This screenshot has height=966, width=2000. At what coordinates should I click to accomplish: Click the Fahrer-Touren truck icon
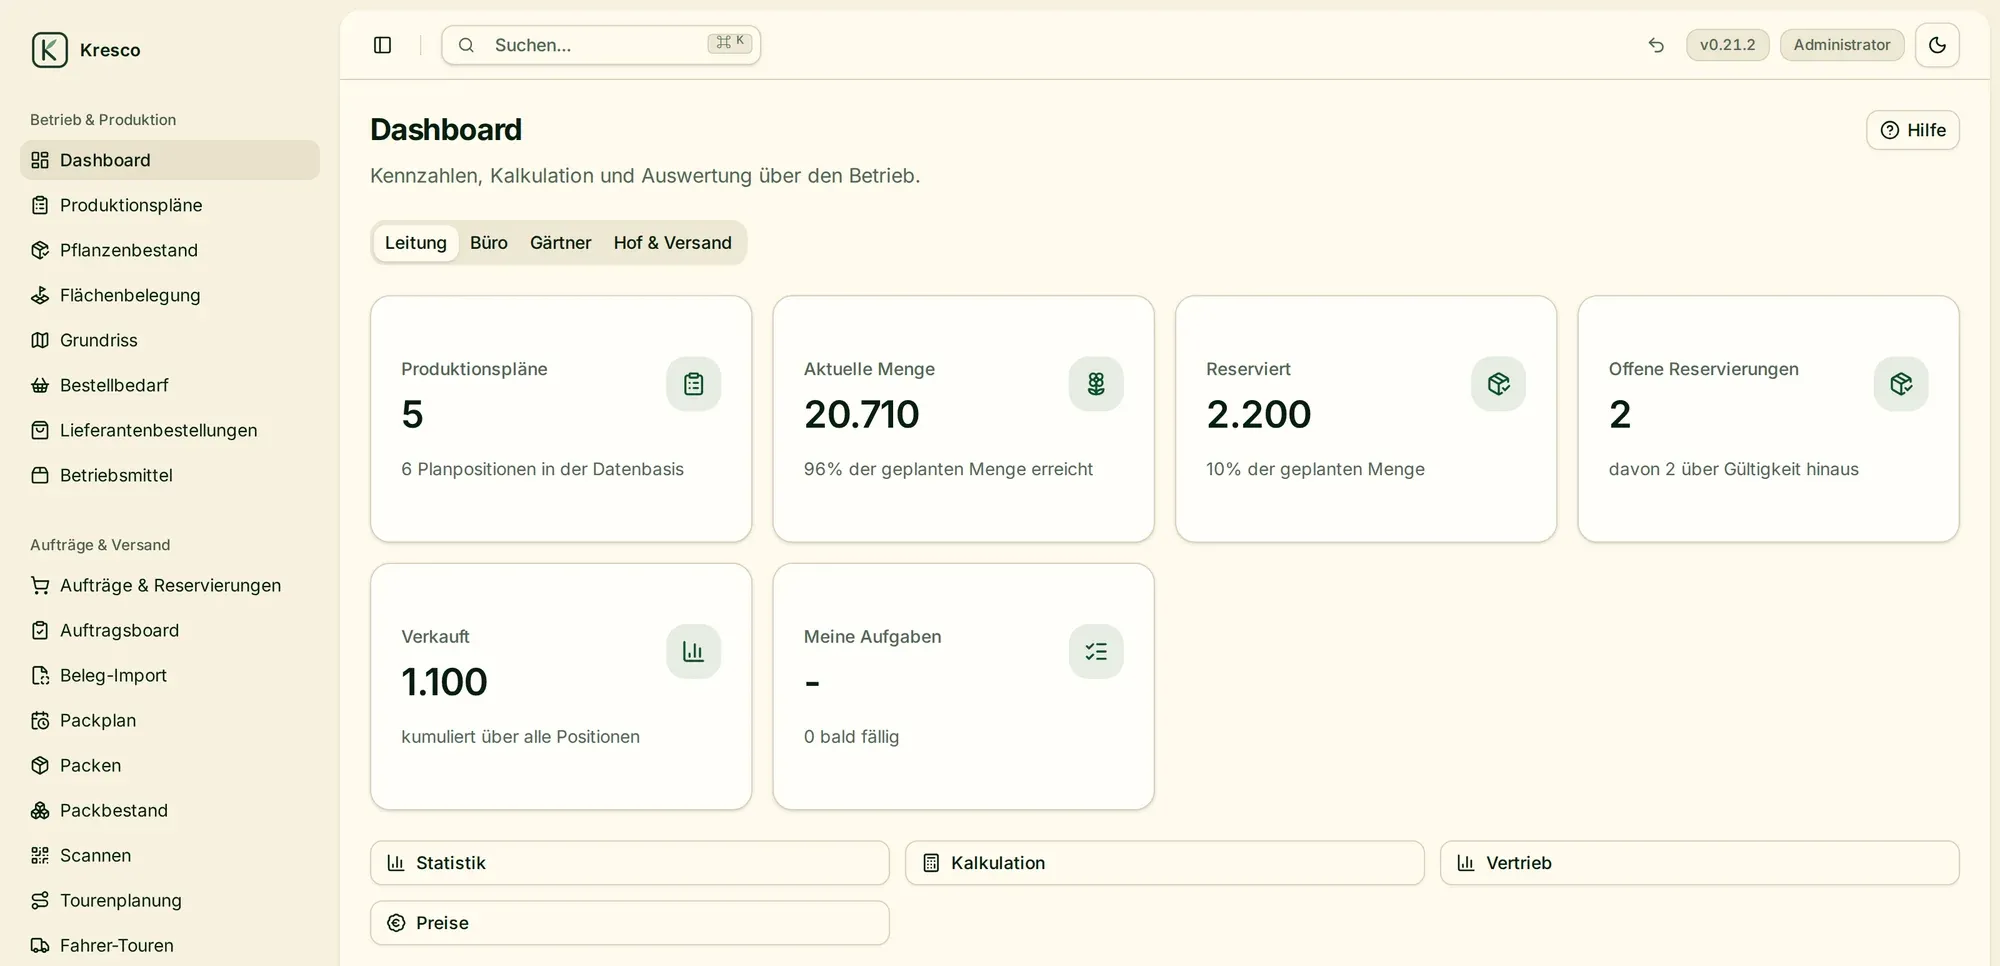[x=40, y=945]
